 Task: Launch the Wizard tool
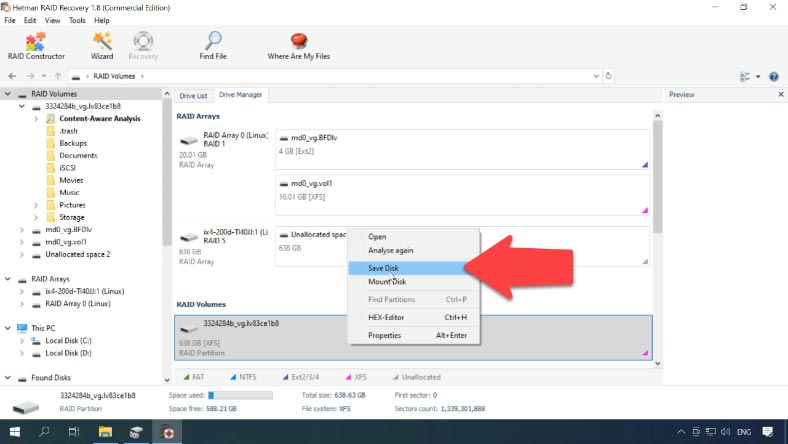pos(102,46)
